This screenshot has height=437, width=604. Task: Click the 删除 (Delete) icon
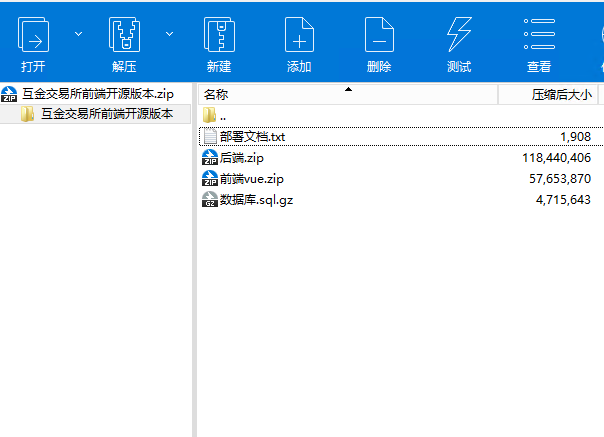(379, 35)
